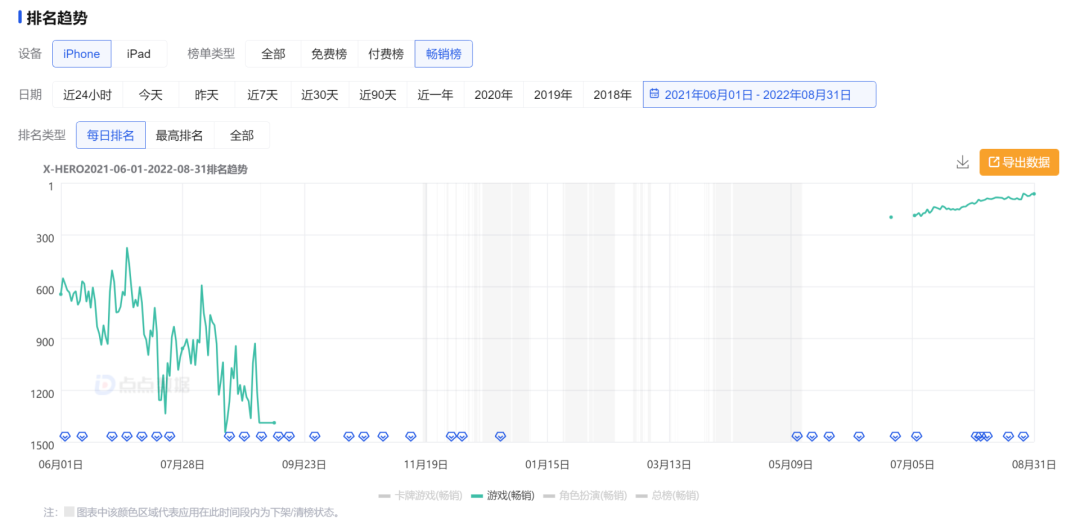Toggle 角色扮演(畅销) legend series
The width and height of the screenshot is (1080, 529).
(585, 495)
